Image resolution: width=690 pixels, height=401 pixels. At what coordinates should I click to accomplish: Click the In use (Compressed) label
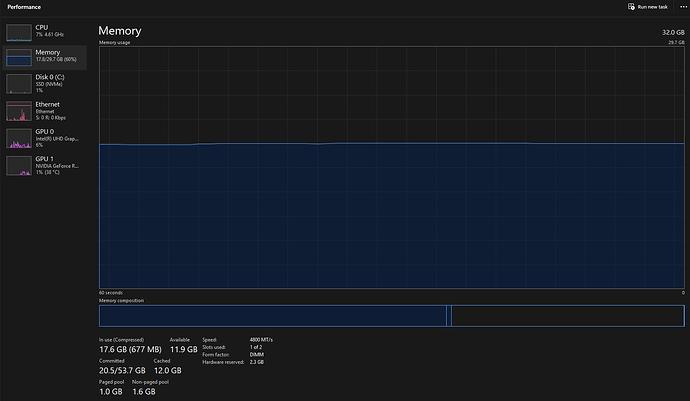pyautogui.click(x=121, y=340)
